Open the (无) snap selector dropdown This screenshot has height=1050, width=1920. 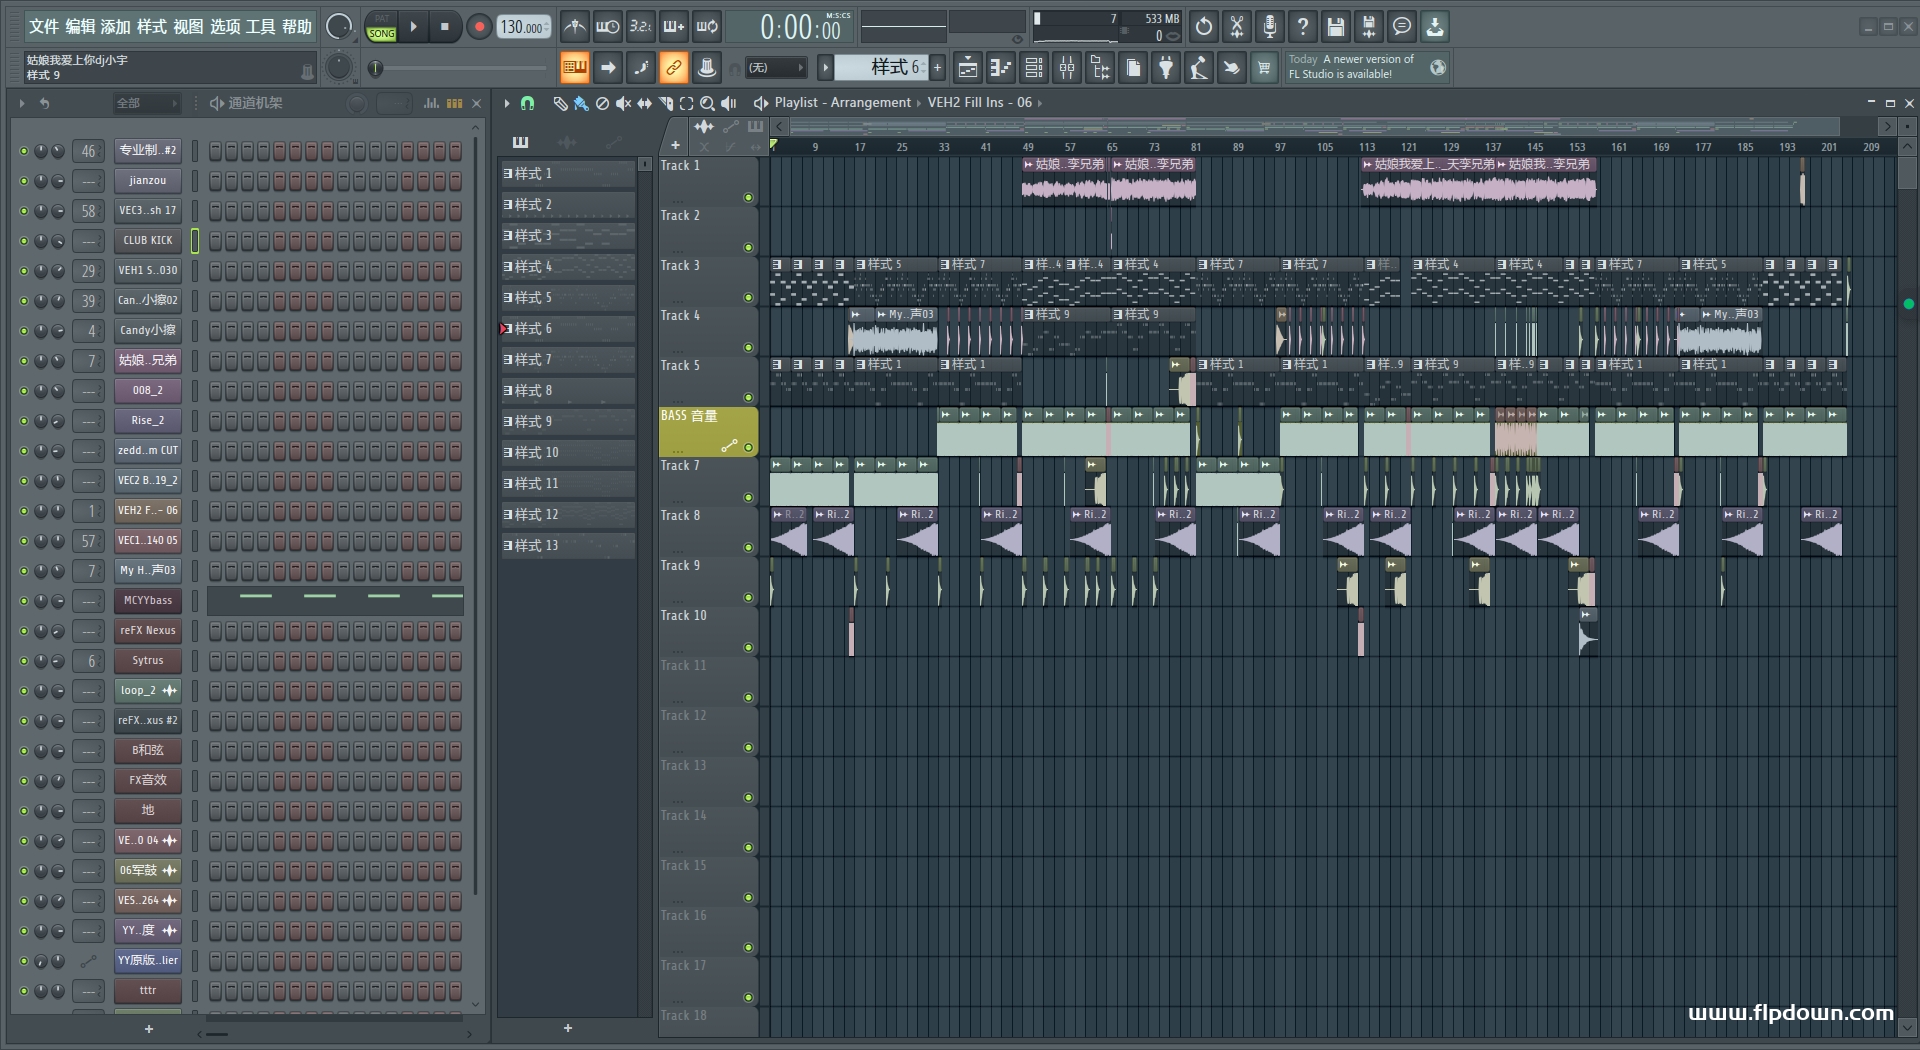(x=777, y=68)
